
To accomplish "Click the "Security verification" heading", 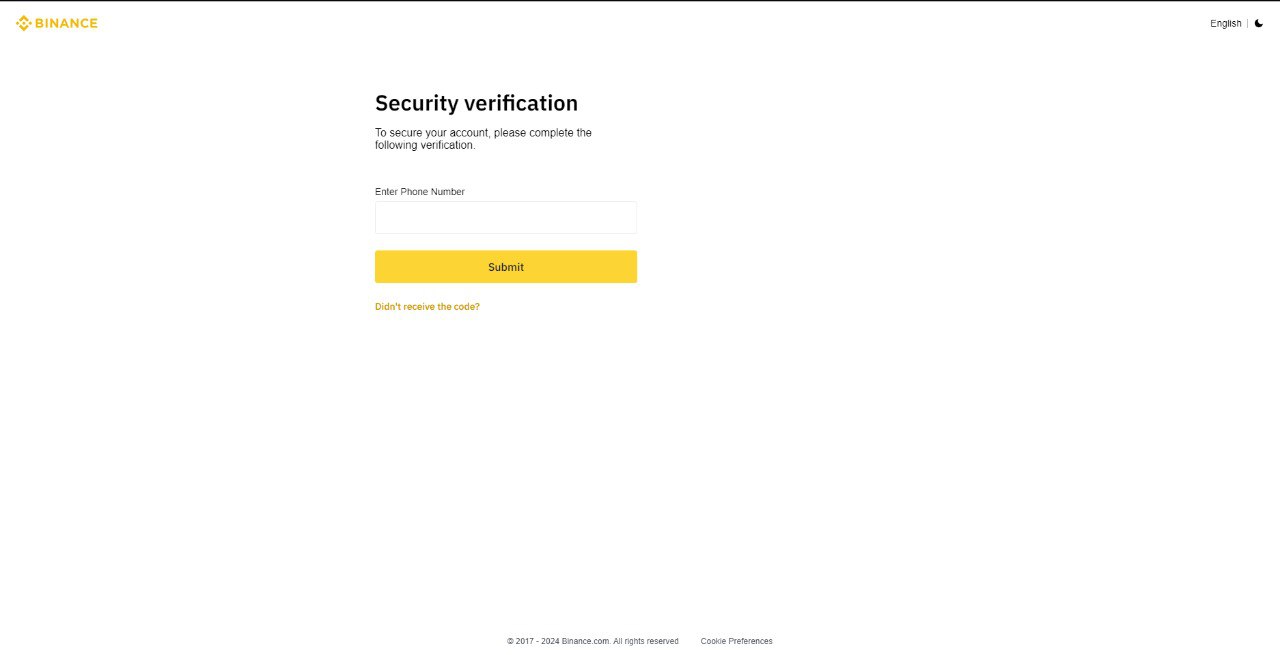I will [x=476, y=103].
